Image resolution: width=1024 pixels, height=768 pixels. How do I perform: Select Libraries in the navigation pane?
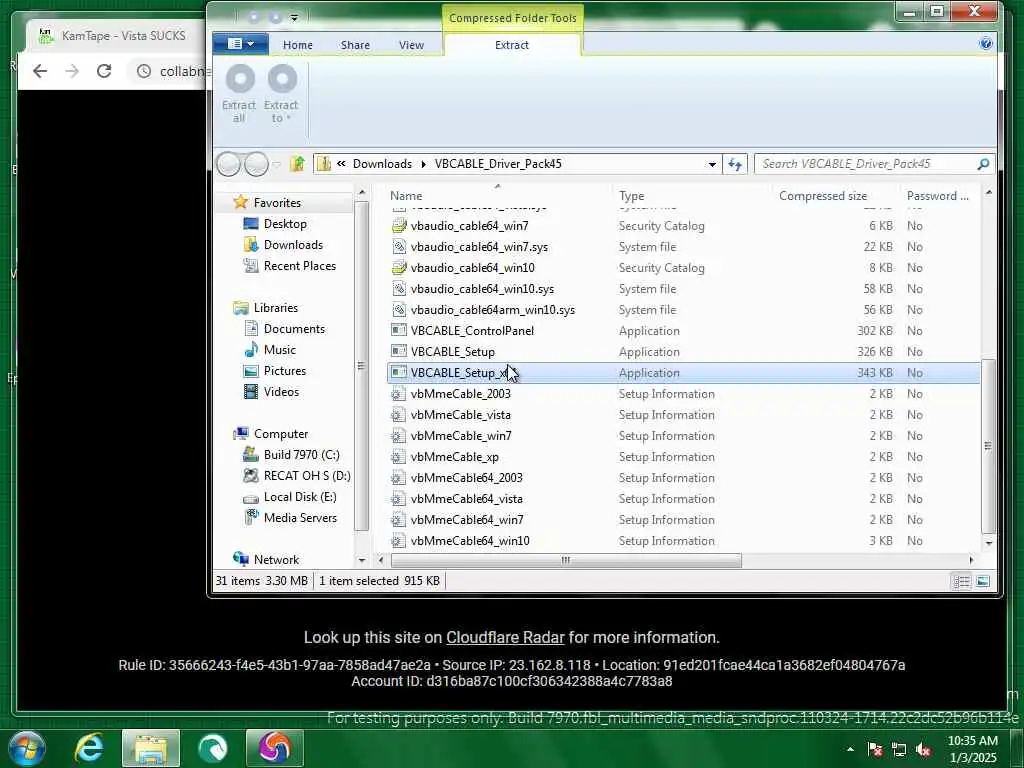point(276,308)
